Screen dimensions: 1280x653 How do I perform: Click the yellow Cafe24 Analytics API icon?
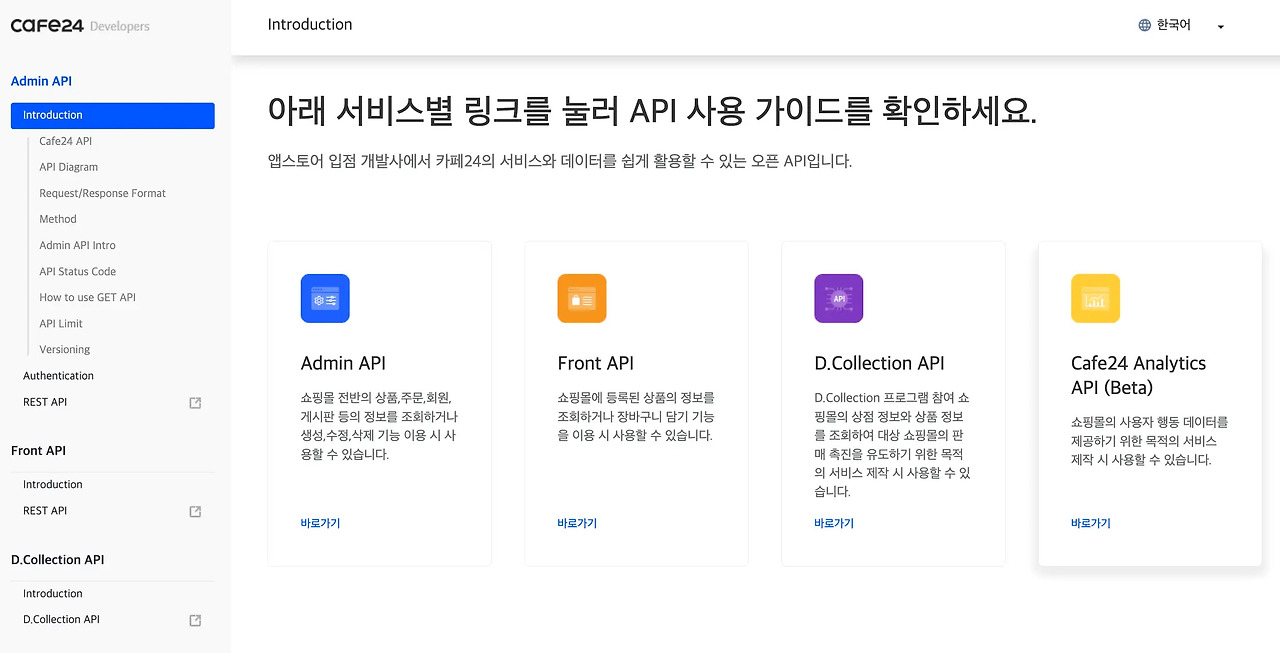click(x=1095, y=298)
